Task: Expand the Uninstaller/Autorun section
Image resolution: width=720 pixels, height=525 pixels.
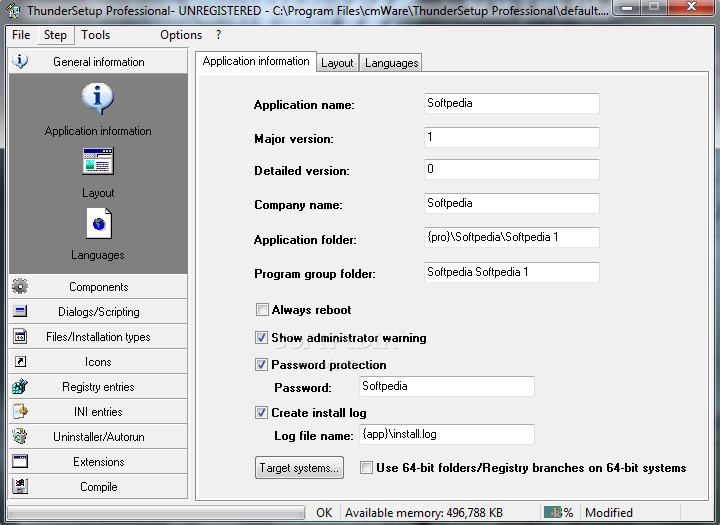Action: 98,436
